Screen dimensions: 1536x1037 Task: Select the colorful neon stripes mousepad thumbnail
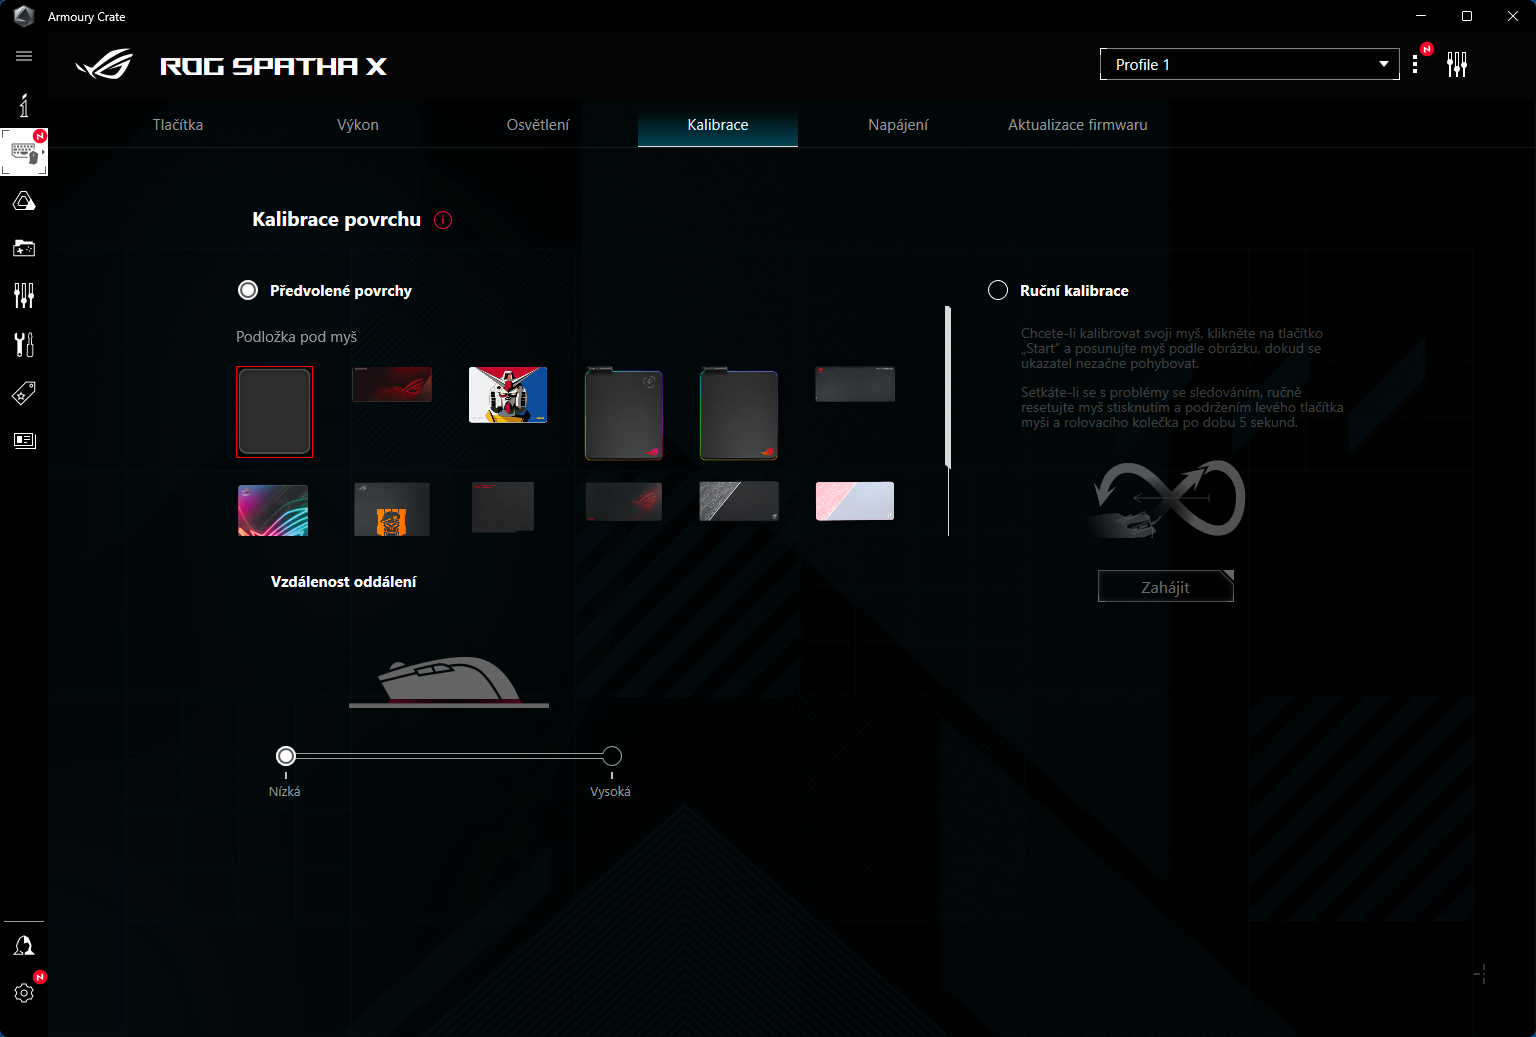coord(273,510)
